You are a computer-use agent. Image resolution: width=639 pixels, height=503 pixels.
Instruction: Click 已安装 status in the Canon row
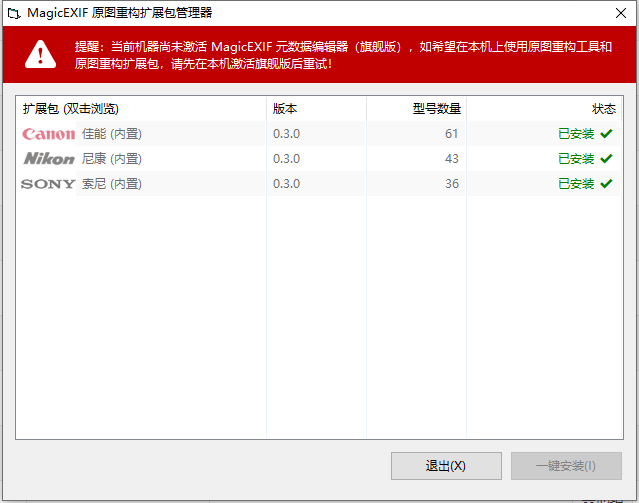(576, 134)
